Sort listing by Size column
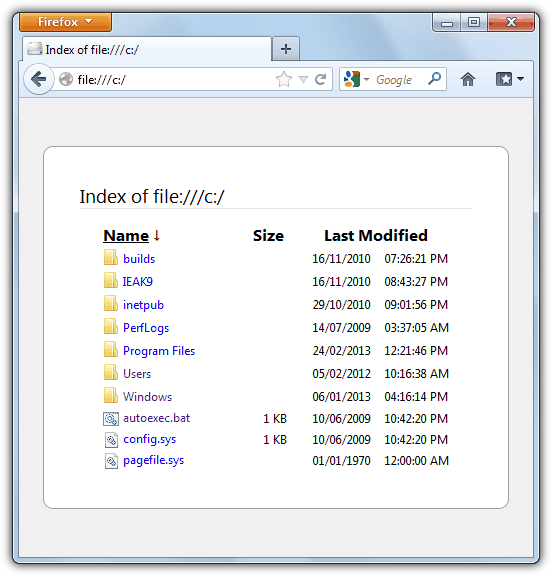This screenshot has width=552, height=575. point(268,235)
